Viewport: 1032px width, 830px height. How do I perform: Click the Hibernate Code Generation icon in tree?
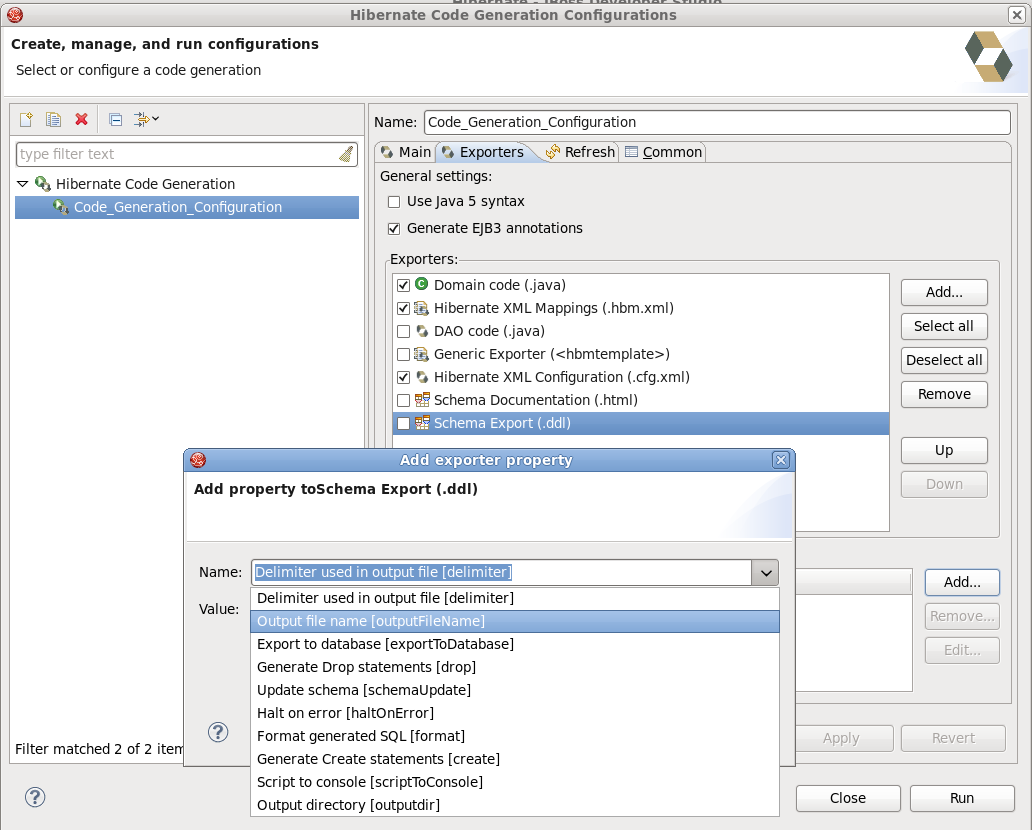click(x=42, y=184)
